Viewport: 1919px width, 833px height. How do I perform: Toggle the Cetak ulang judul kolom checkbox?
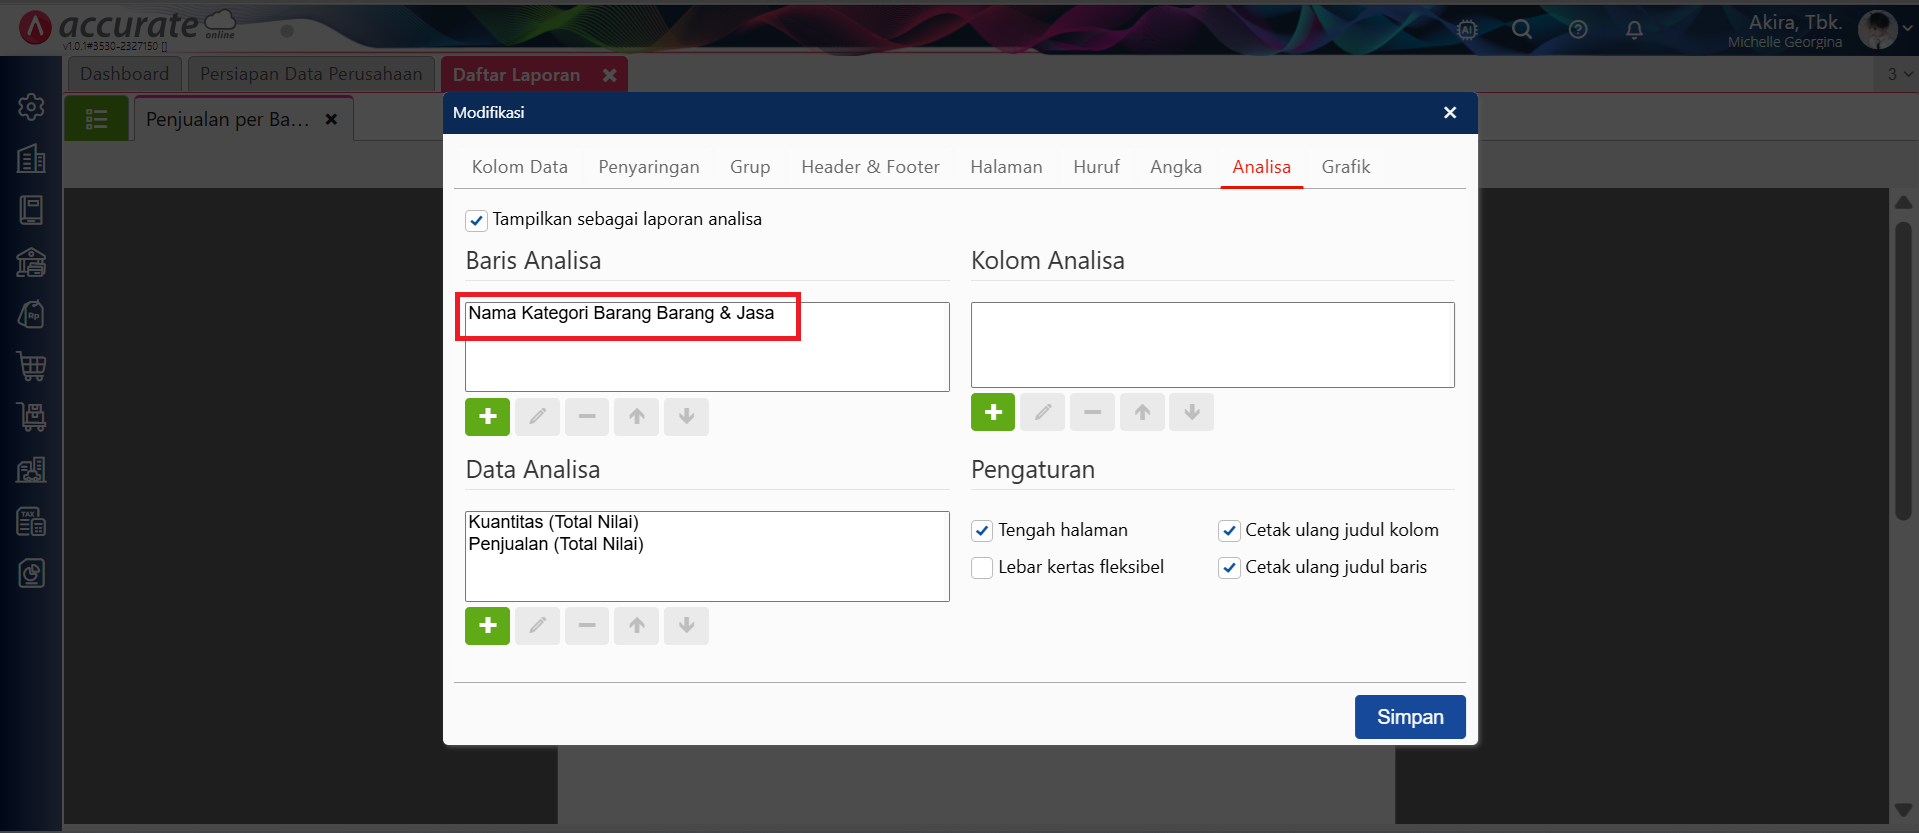pos(1229,531)
